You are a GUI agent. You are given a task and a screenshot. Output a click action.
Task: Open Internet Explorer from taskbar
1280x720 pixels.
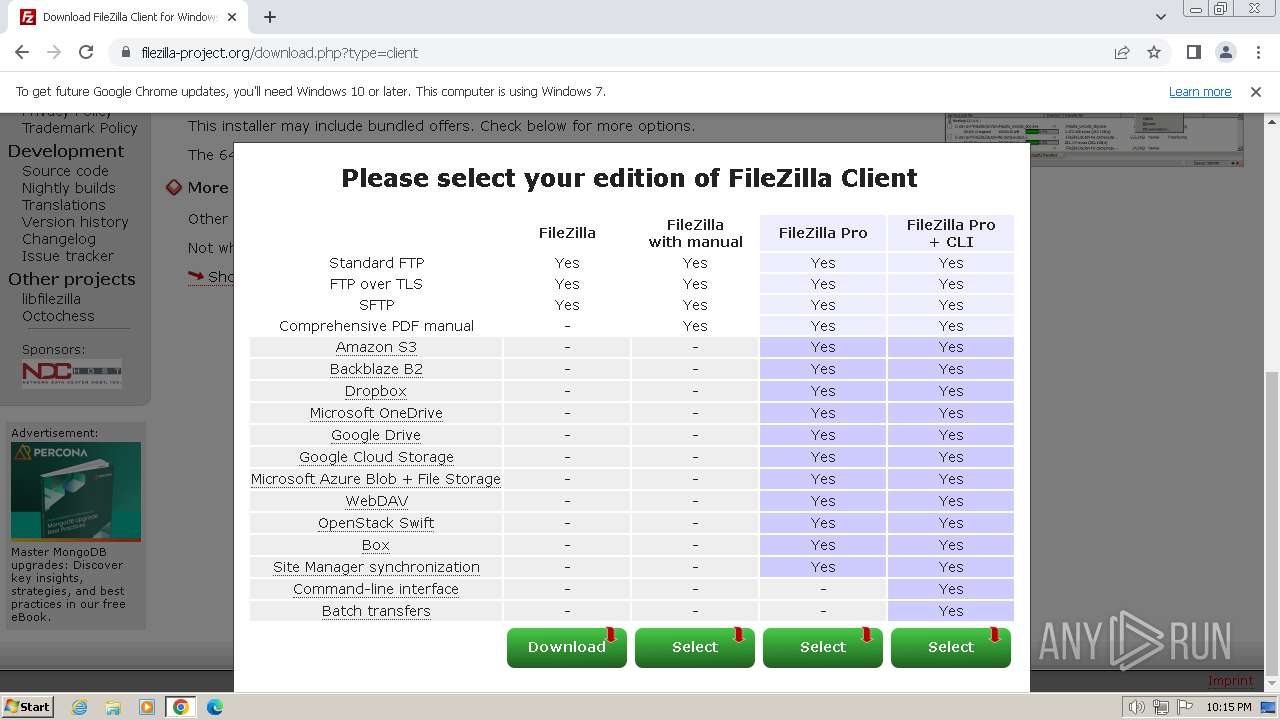click(x=79, y=707)
